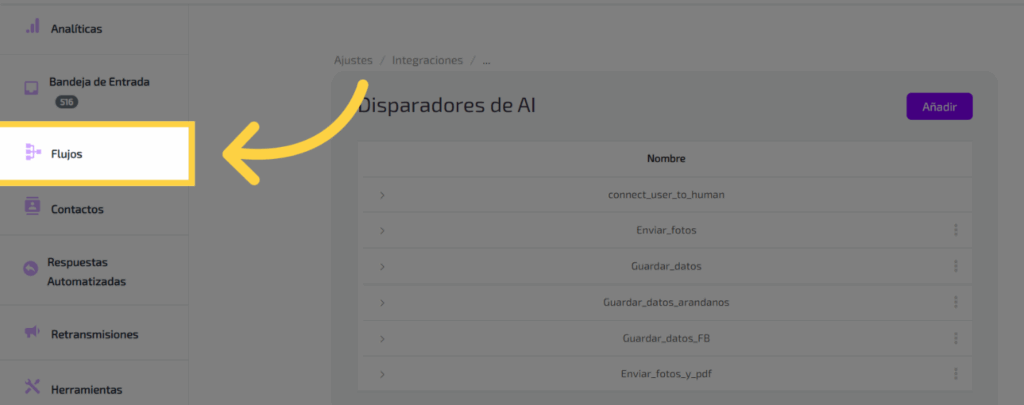Viewport: 1024px width, 405px height.
Task: Click the Integraciones breadcrumb link
Action: pos(427,60)
